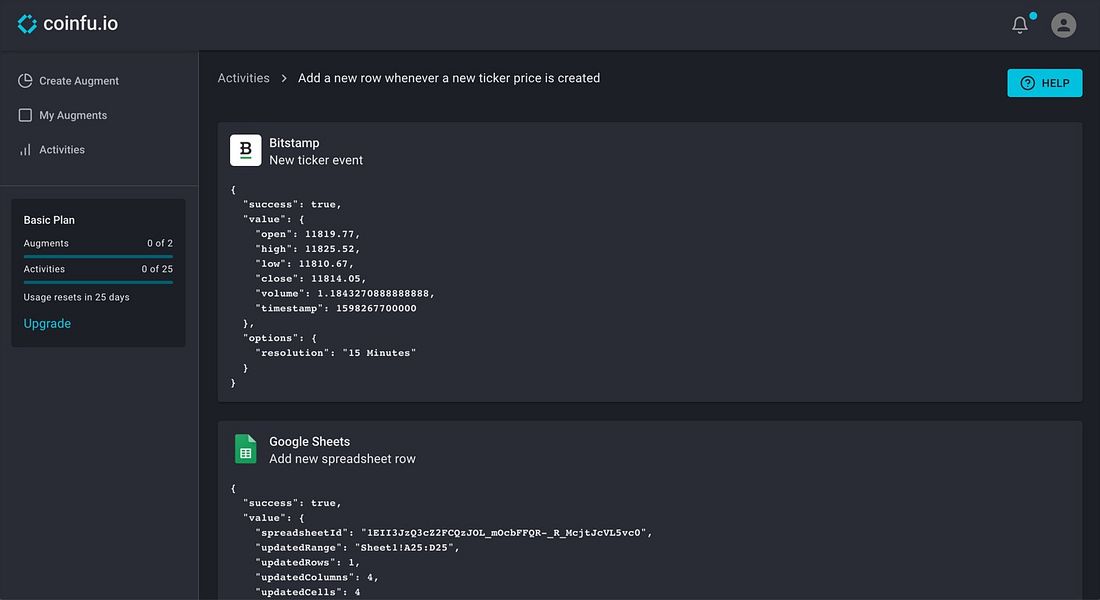This screenshot has width=1100, height=600.
Task: Click the Basic Plan heading
Action: [x=49, y=220]
